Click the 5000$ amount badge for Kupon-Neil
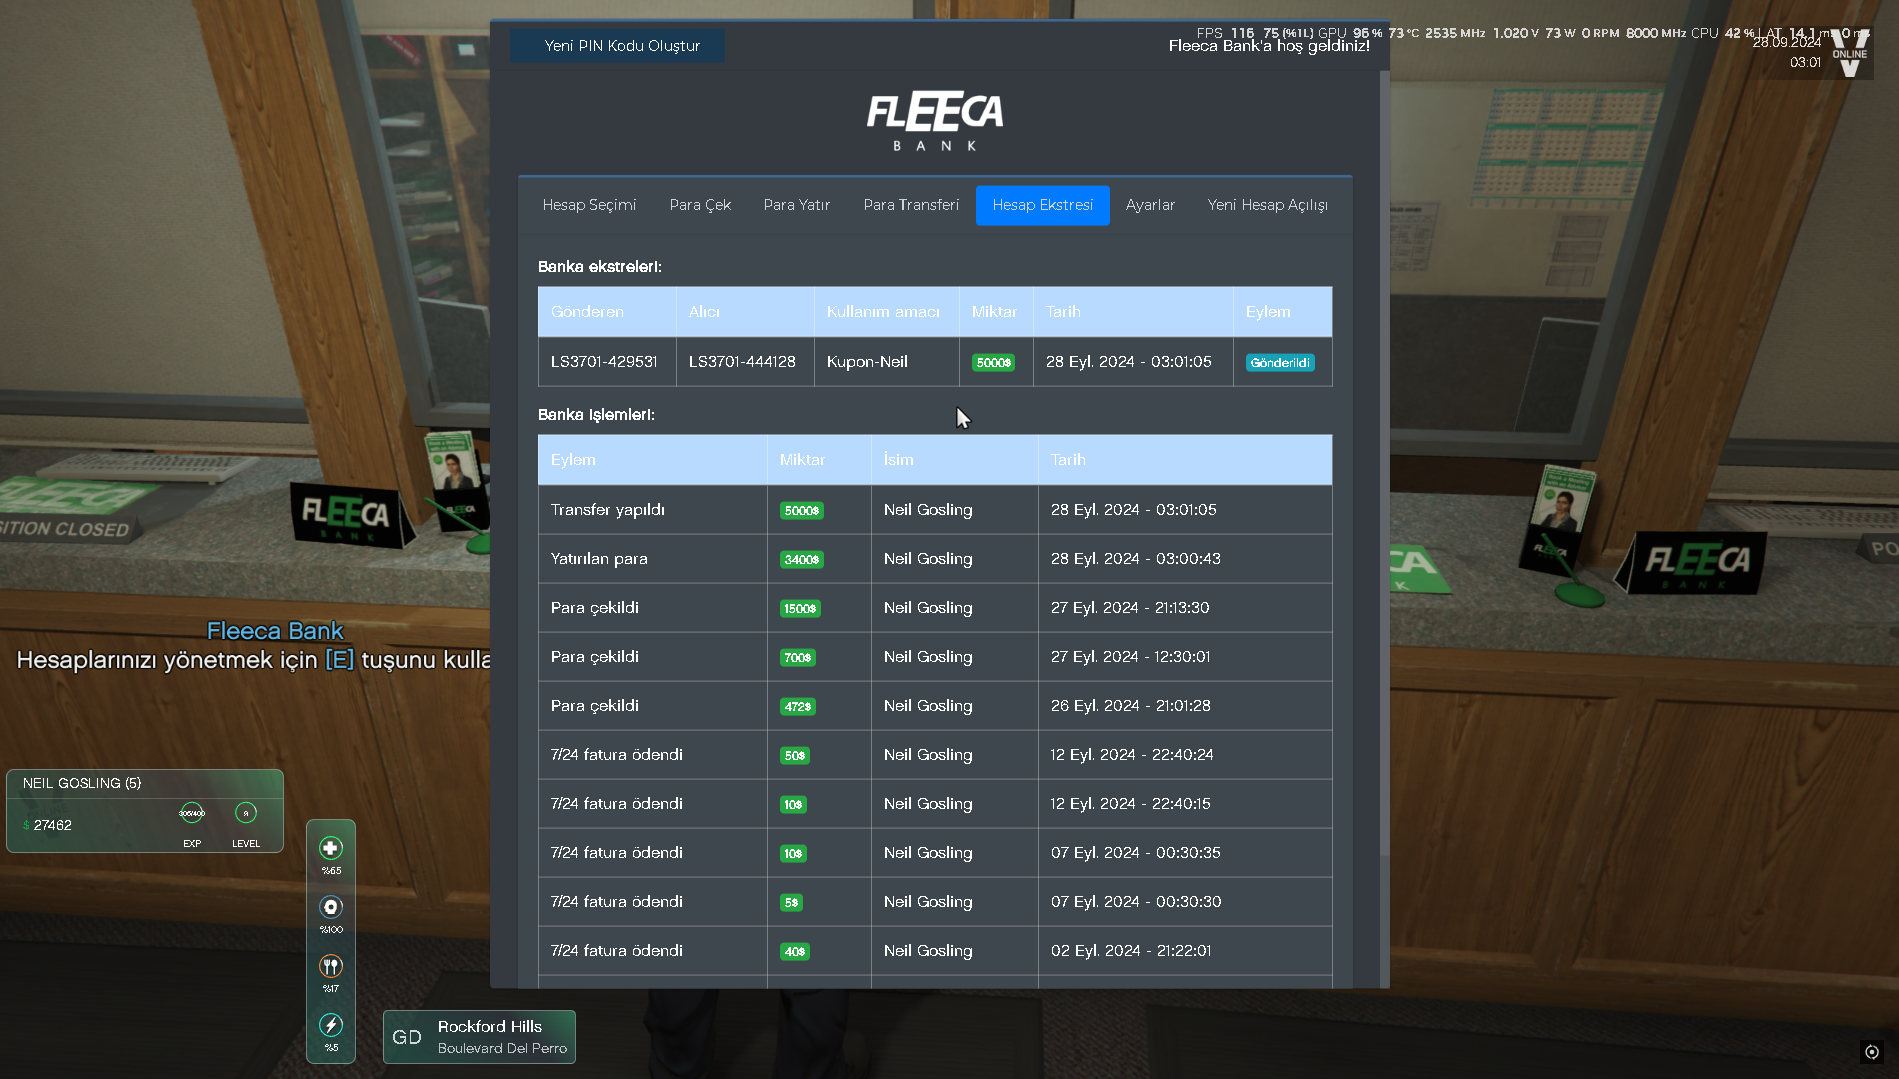 pyautogui.click(x=994, y=363)
